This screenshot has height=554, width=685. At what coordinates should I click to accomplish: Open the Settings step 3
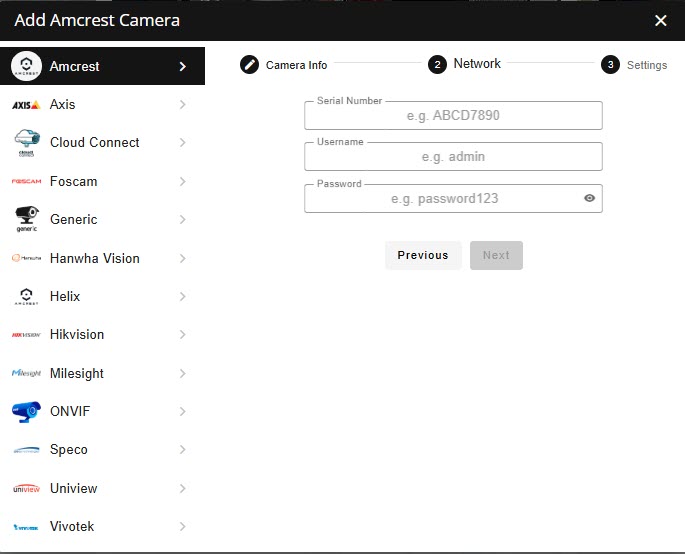634,65
